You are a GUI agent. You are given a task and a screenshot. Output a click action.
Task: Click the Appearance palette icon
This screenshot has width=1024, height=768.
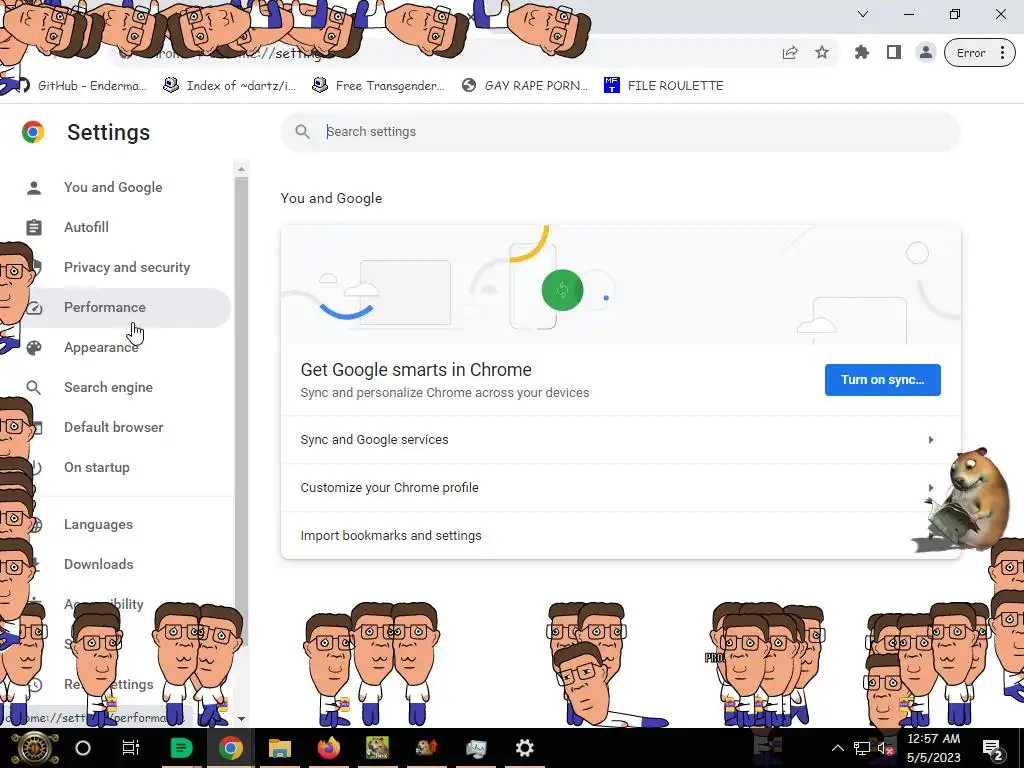coord(34,347)
